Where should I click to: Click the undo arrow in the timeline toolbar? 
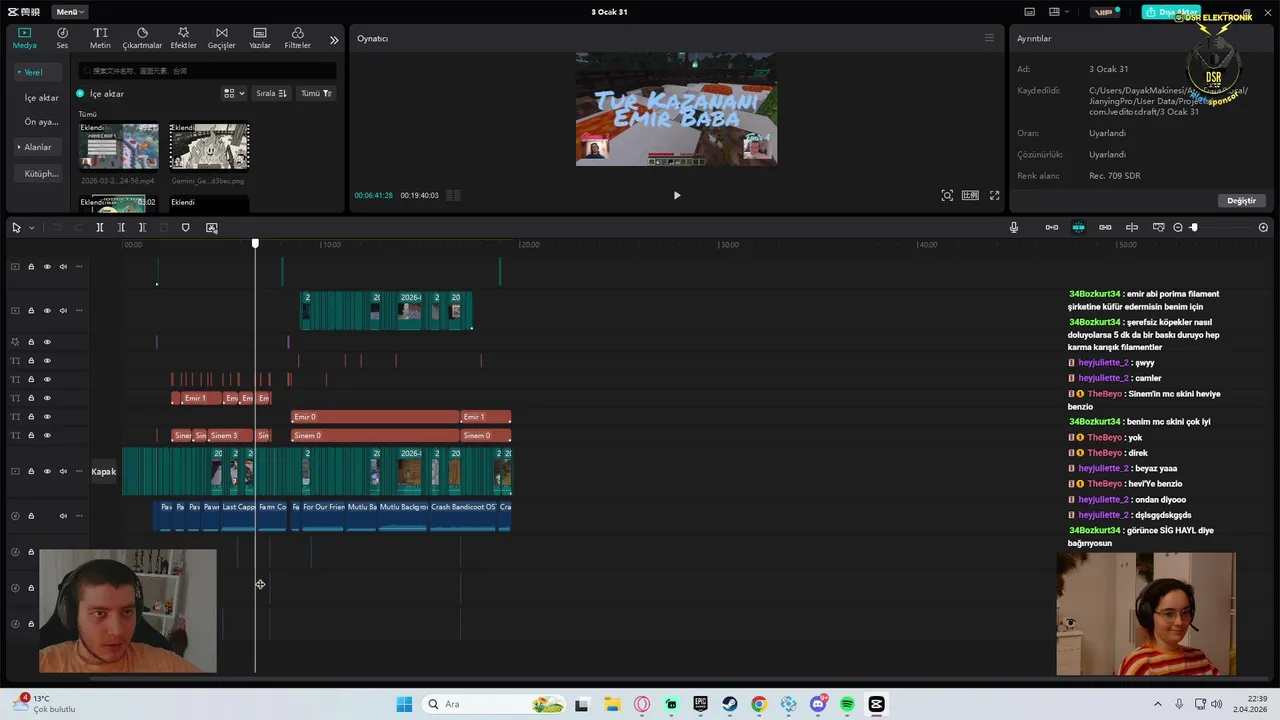pos(57,228)
